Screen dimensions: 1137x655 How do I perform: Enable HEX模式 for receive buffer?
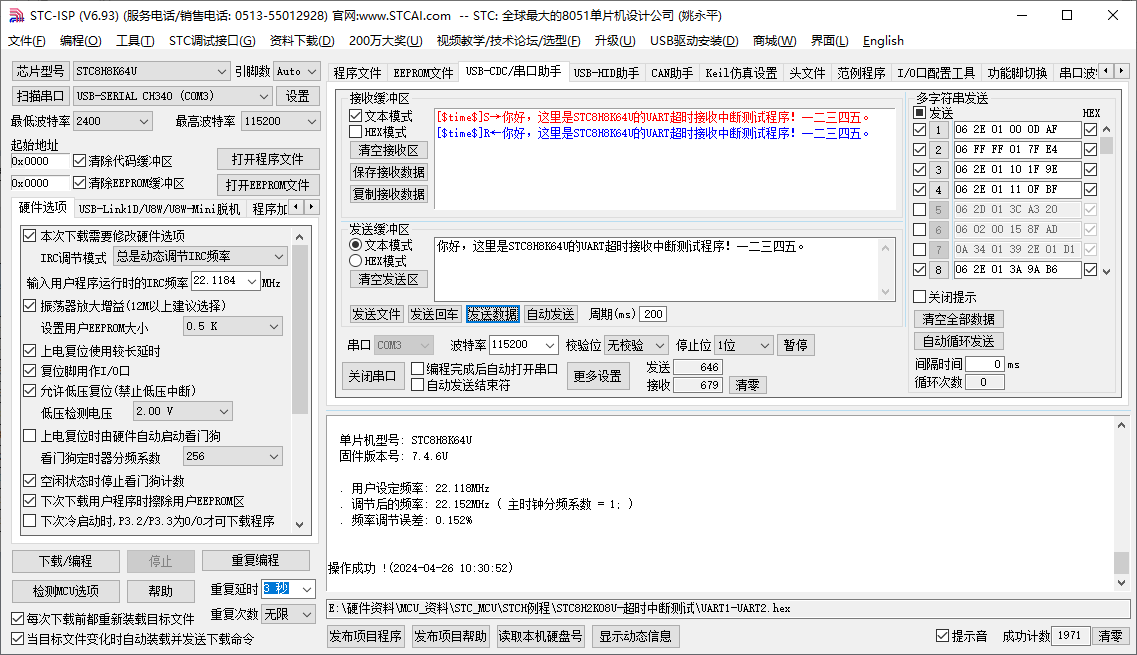point(355,131)
